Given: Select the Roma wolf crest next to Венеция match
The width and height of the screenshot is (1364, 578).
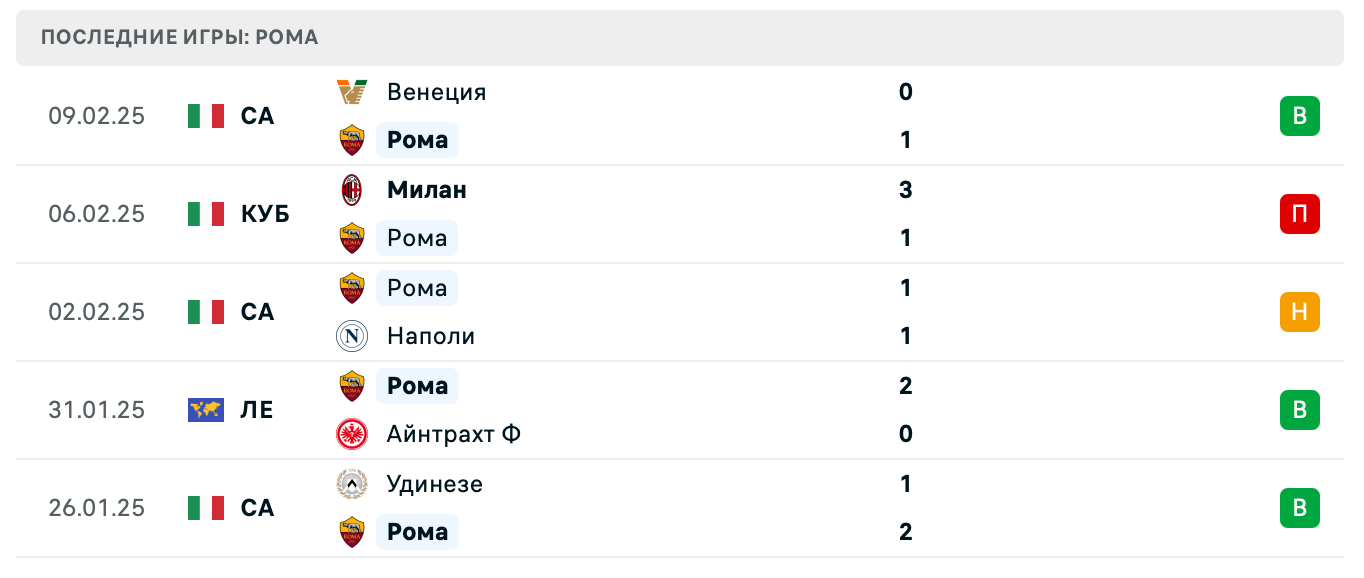Looking at the screenshot, I should 352,140.
